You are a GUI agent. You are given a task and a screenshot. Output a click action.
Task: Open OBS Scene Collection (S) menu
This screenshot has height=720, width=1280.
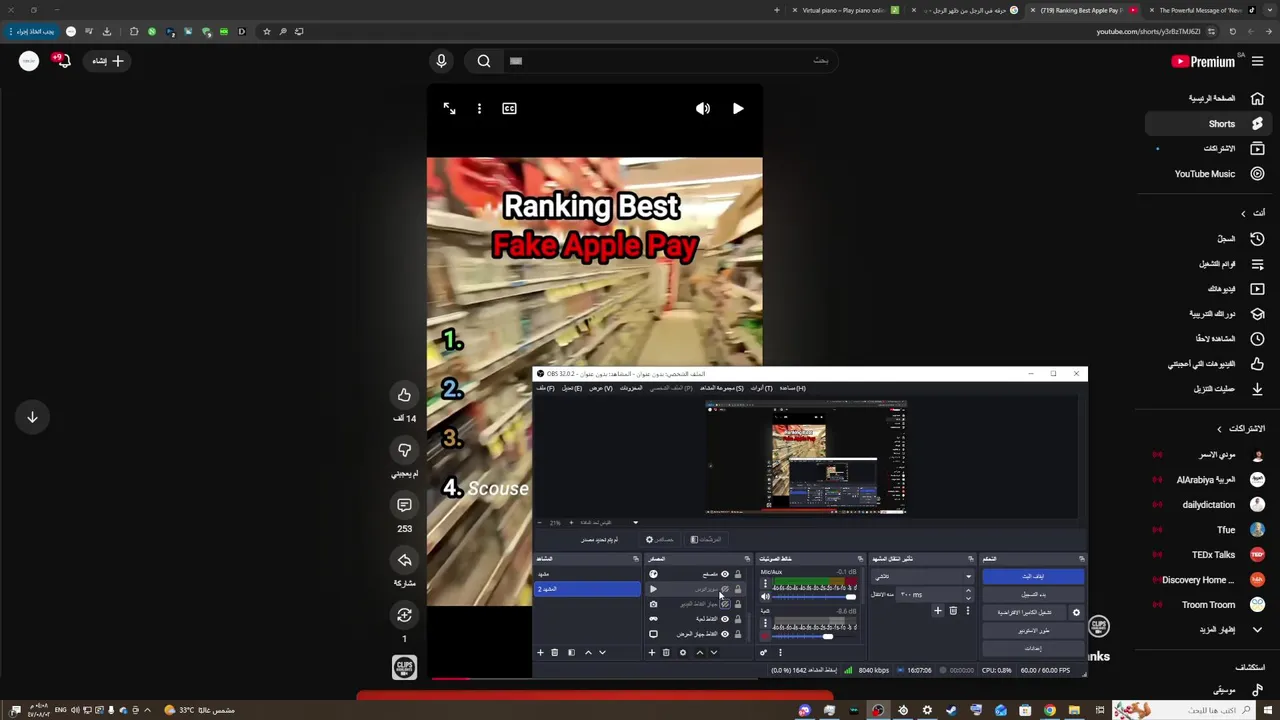[x=722, y=388]
